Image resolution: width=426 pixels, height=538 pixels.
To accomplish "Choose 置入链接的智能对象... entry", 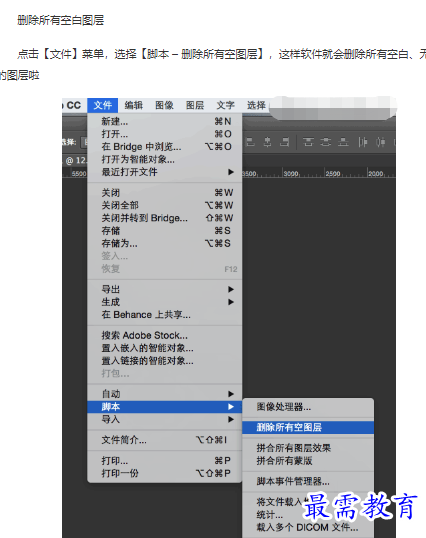I will [x=165, y=361].
